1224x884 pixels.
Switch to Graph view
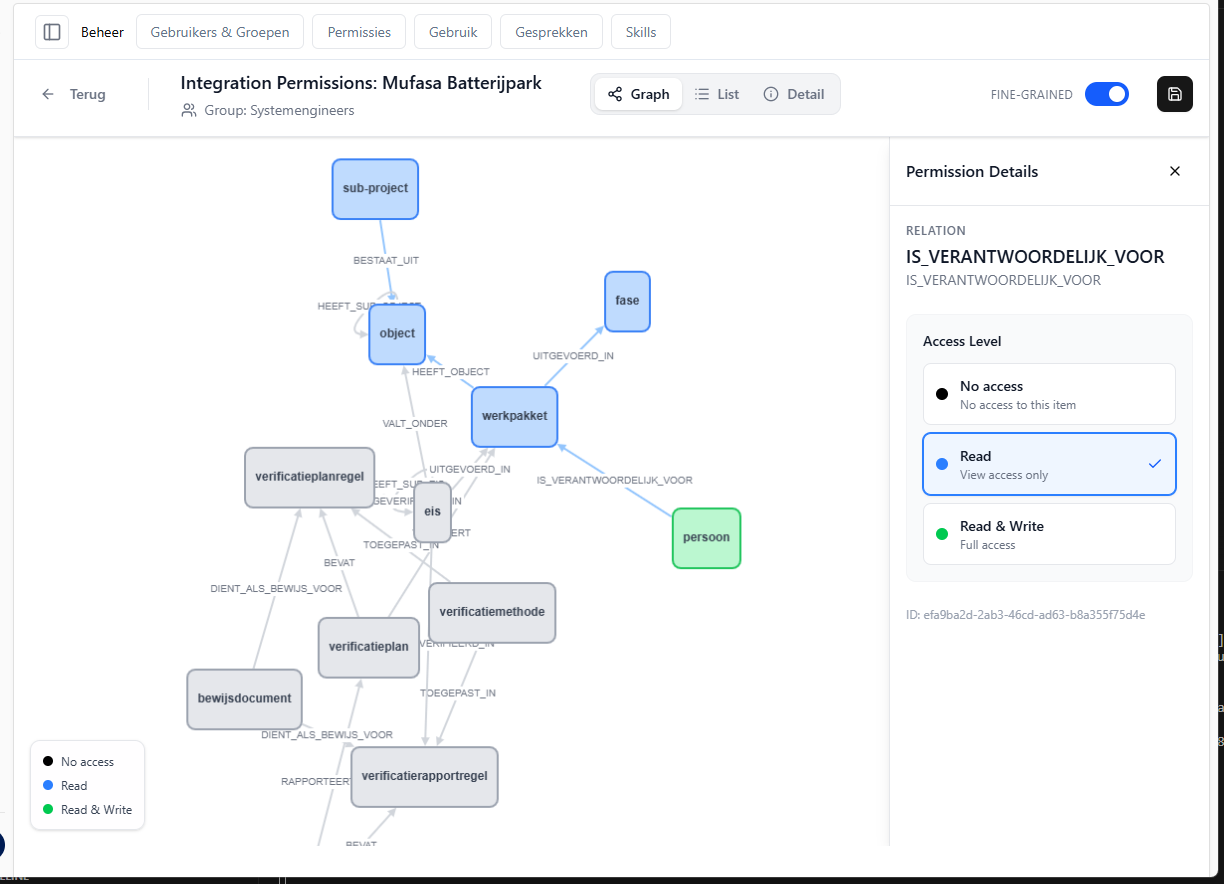point(639,94)
